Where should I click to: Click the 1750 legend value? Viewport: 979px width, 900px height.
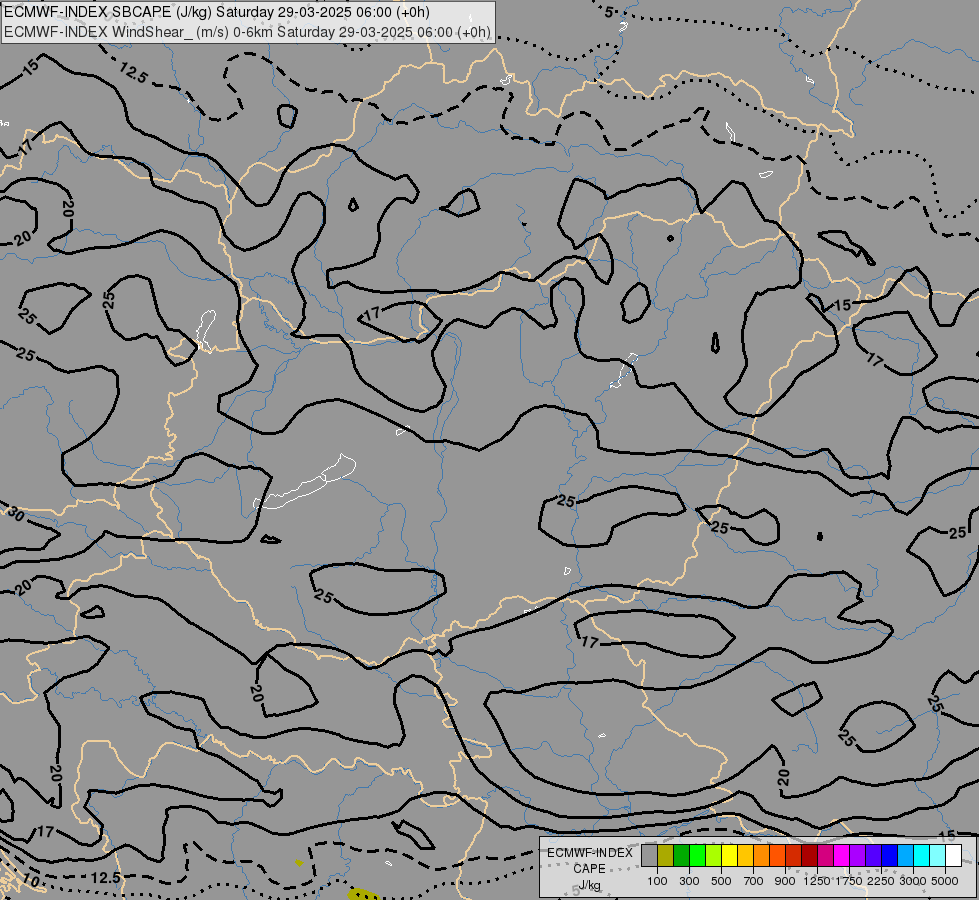click(849, 881)
